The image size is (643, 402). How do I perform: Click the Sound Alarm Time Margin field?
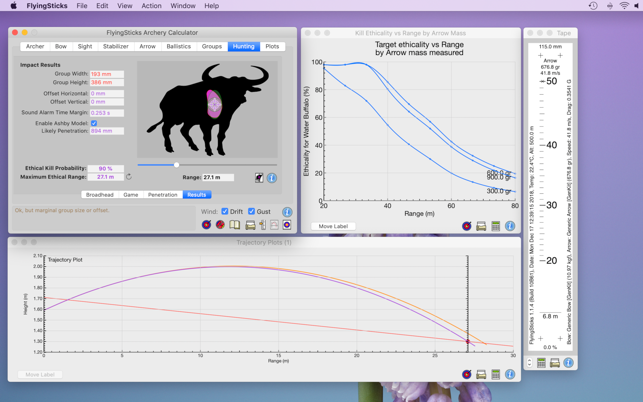click(107, 113)
